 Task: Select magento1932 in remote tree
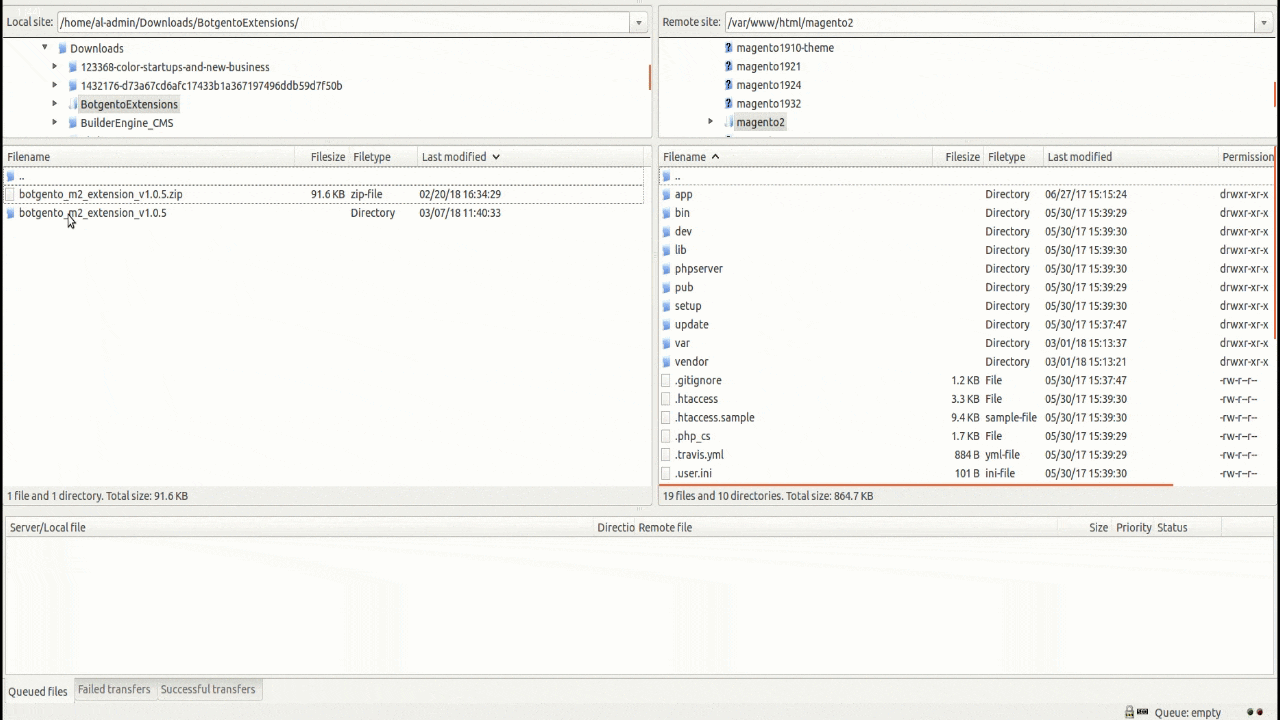pyautogui.click(x=768, y=104)
